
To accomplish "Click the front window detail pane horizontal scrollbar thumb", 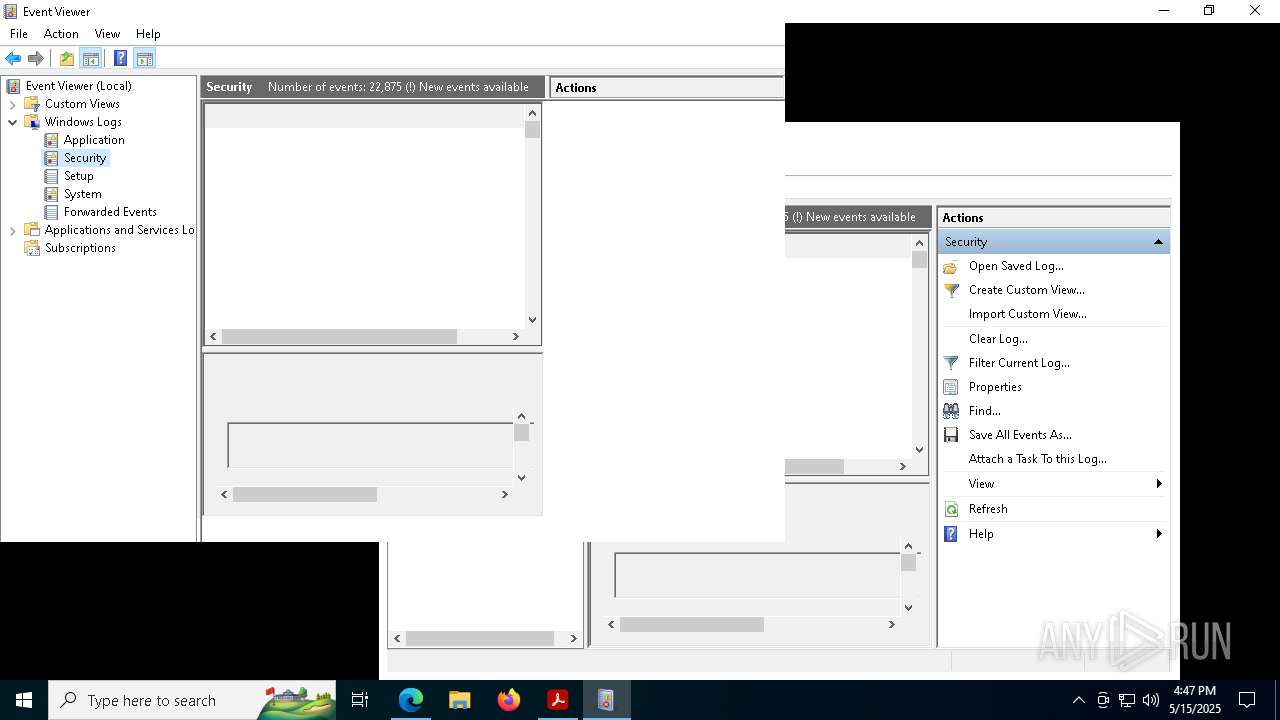I will (305, 494).
